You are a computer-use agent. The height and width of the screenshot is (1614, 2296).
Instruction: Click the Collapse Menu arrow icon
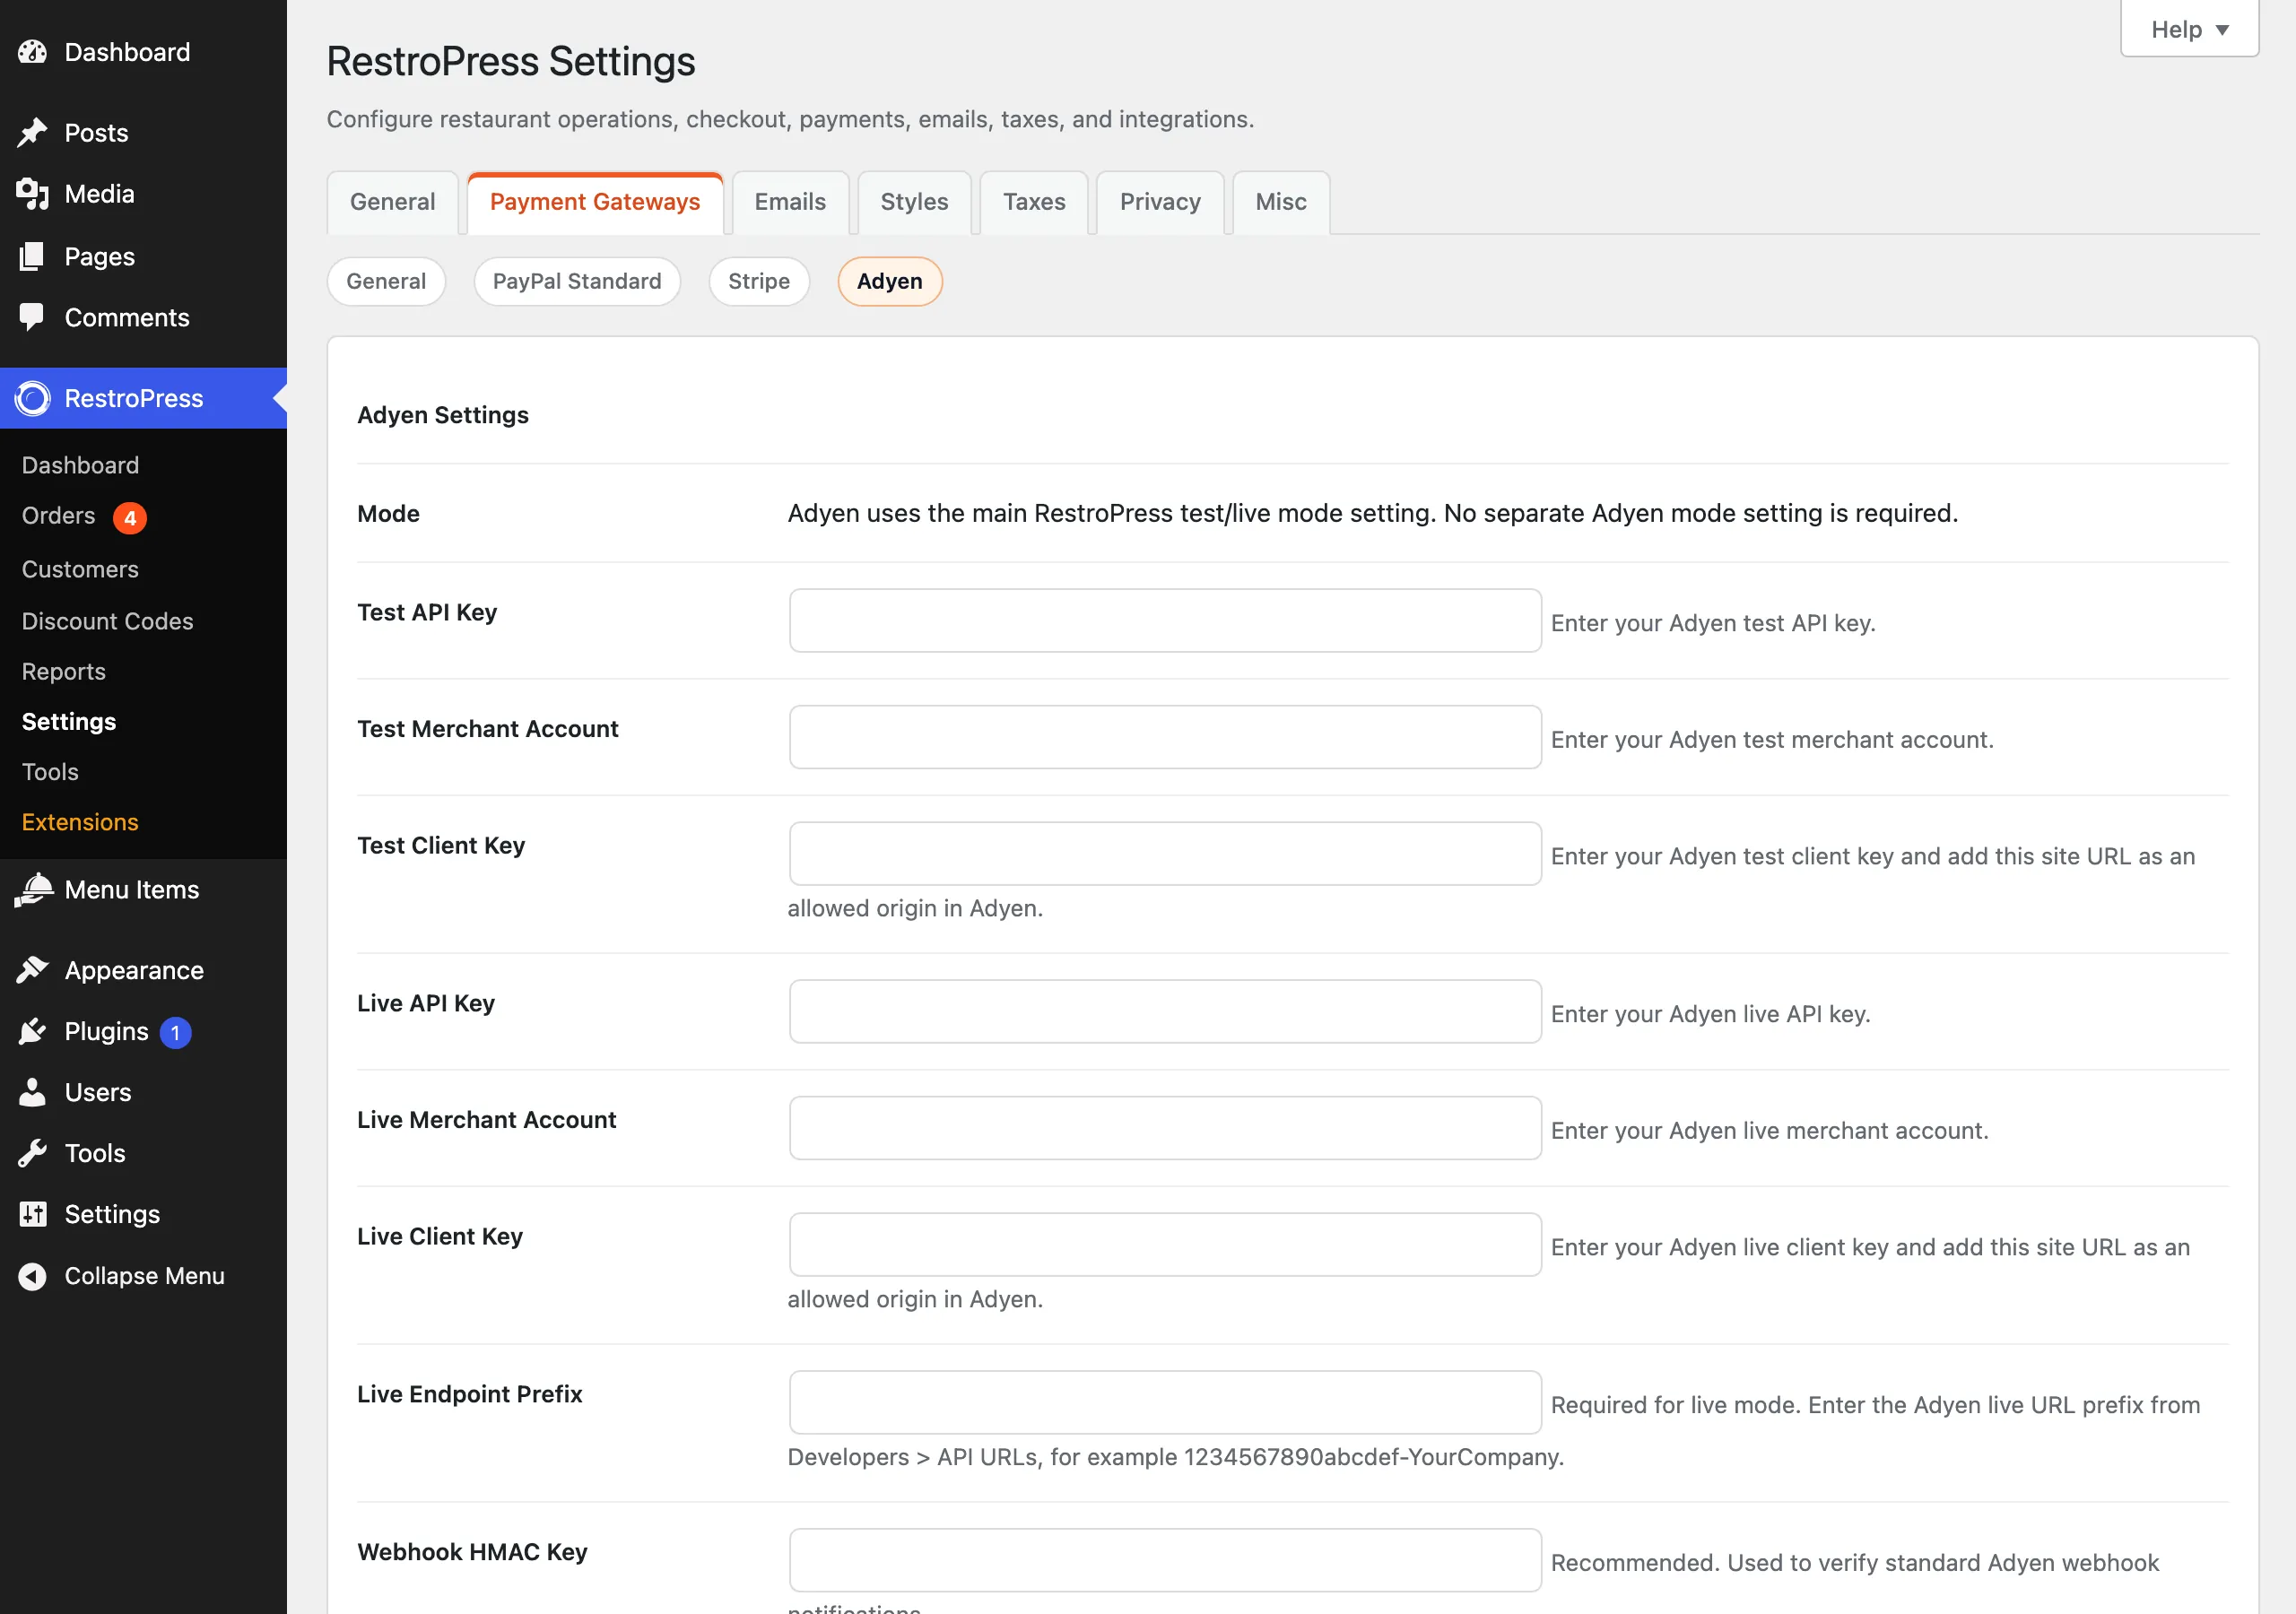click(32, 1276)
